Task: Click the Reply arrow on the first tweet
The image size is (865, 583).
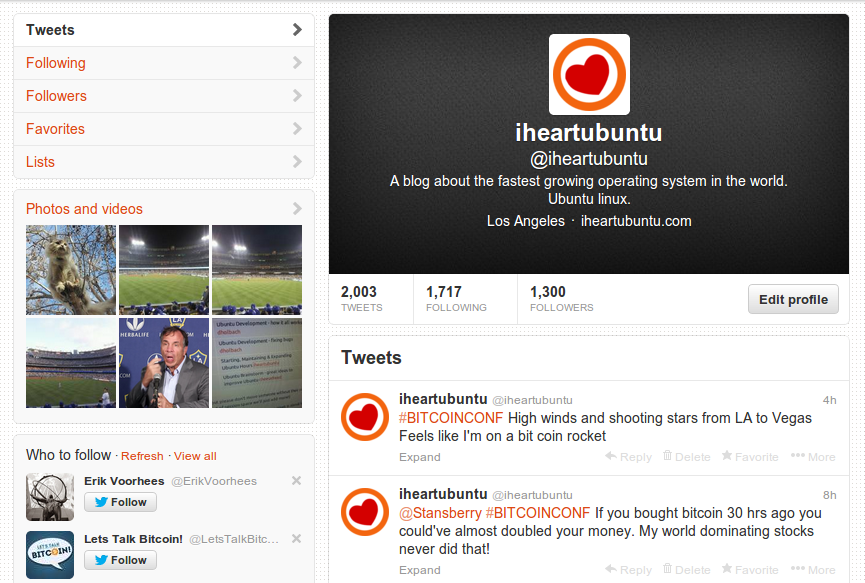Action: tap(611, 456)
